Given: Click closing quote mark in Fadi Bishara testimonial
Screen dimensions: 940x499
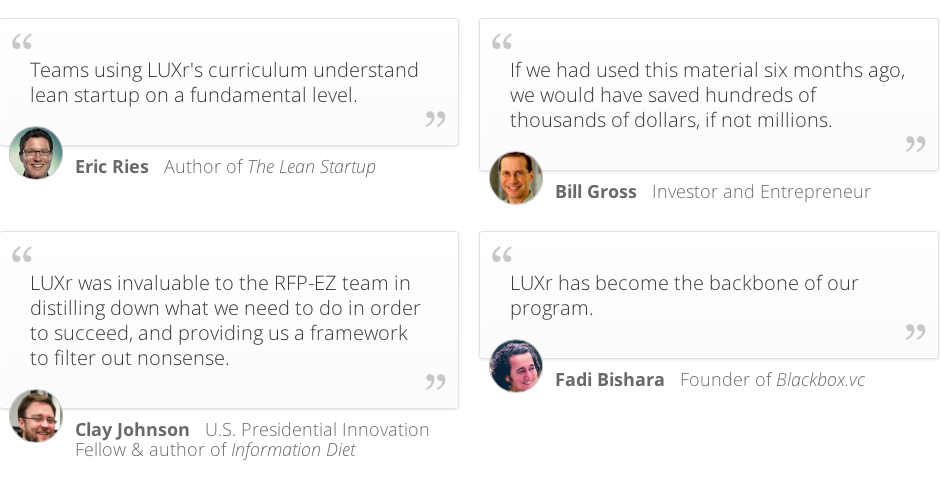Looking at the screenshot, I should [915, 332].
